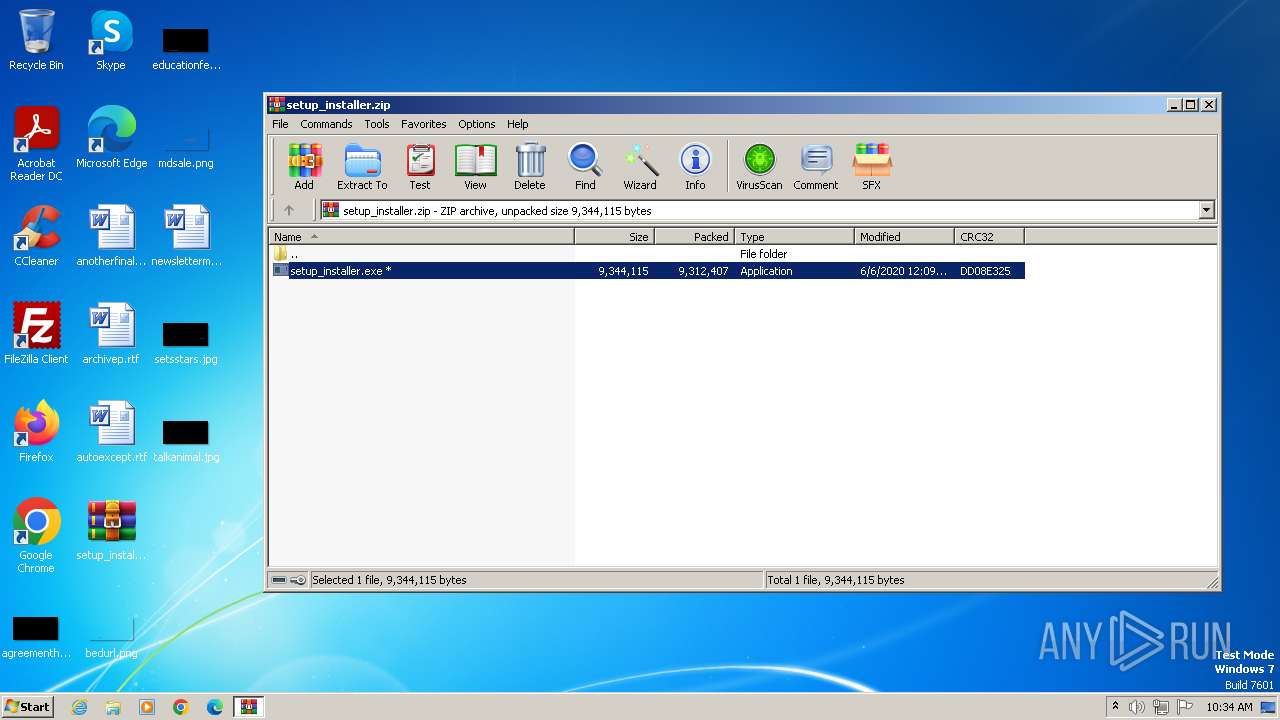This screenshot has height=720, width=1280.
Task: Select Acrobat Reader DC desktop icon
Action: pos(36,144)
